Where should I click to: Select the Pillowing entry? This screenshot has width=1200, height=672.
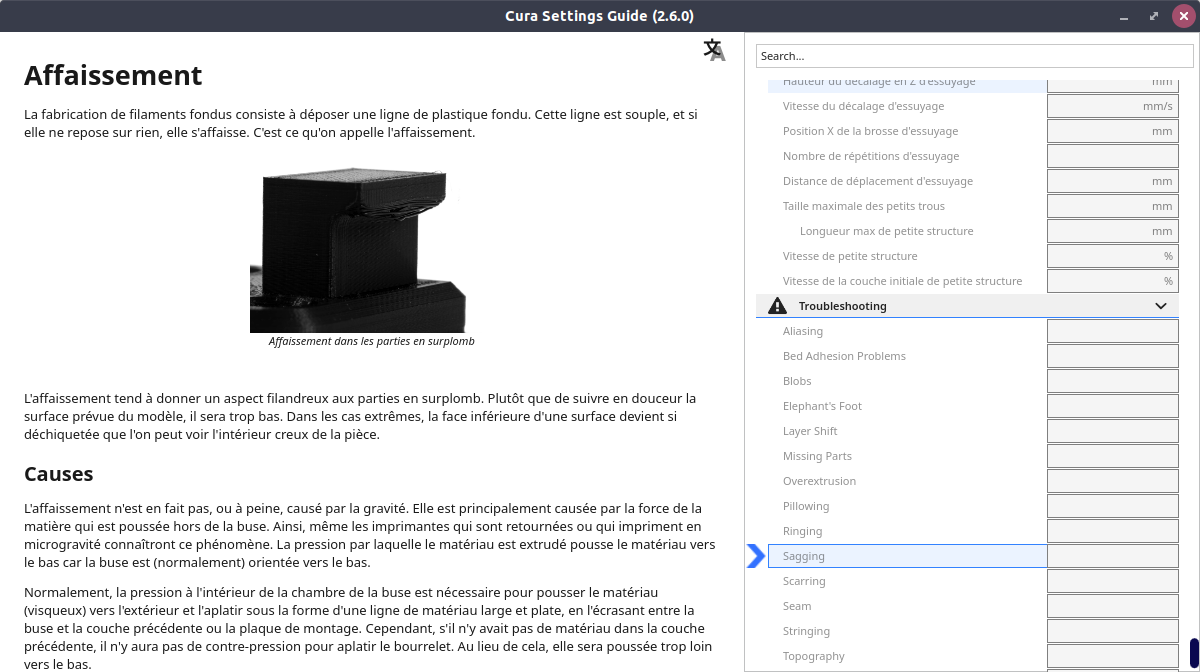pyautogui.click(x=806, y=506)
